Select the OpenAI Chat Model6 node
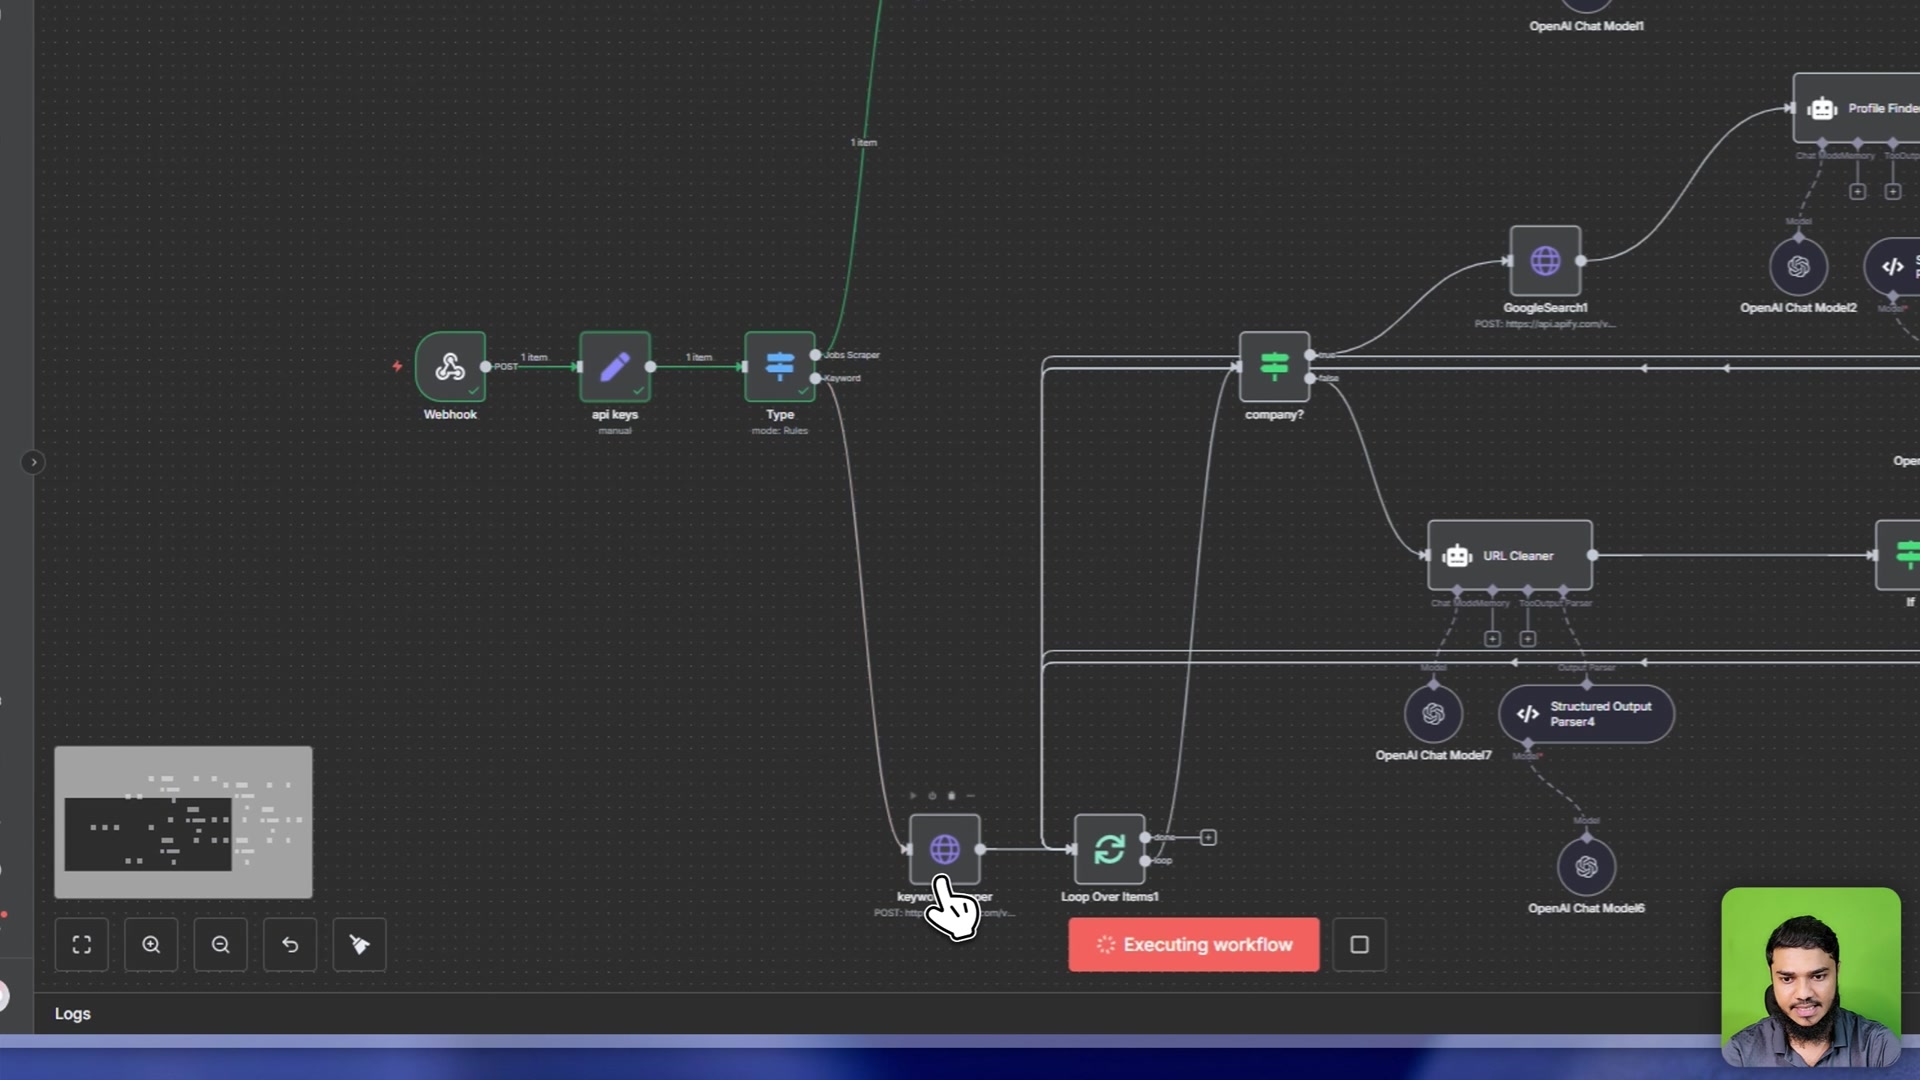 pos(1586,867)
